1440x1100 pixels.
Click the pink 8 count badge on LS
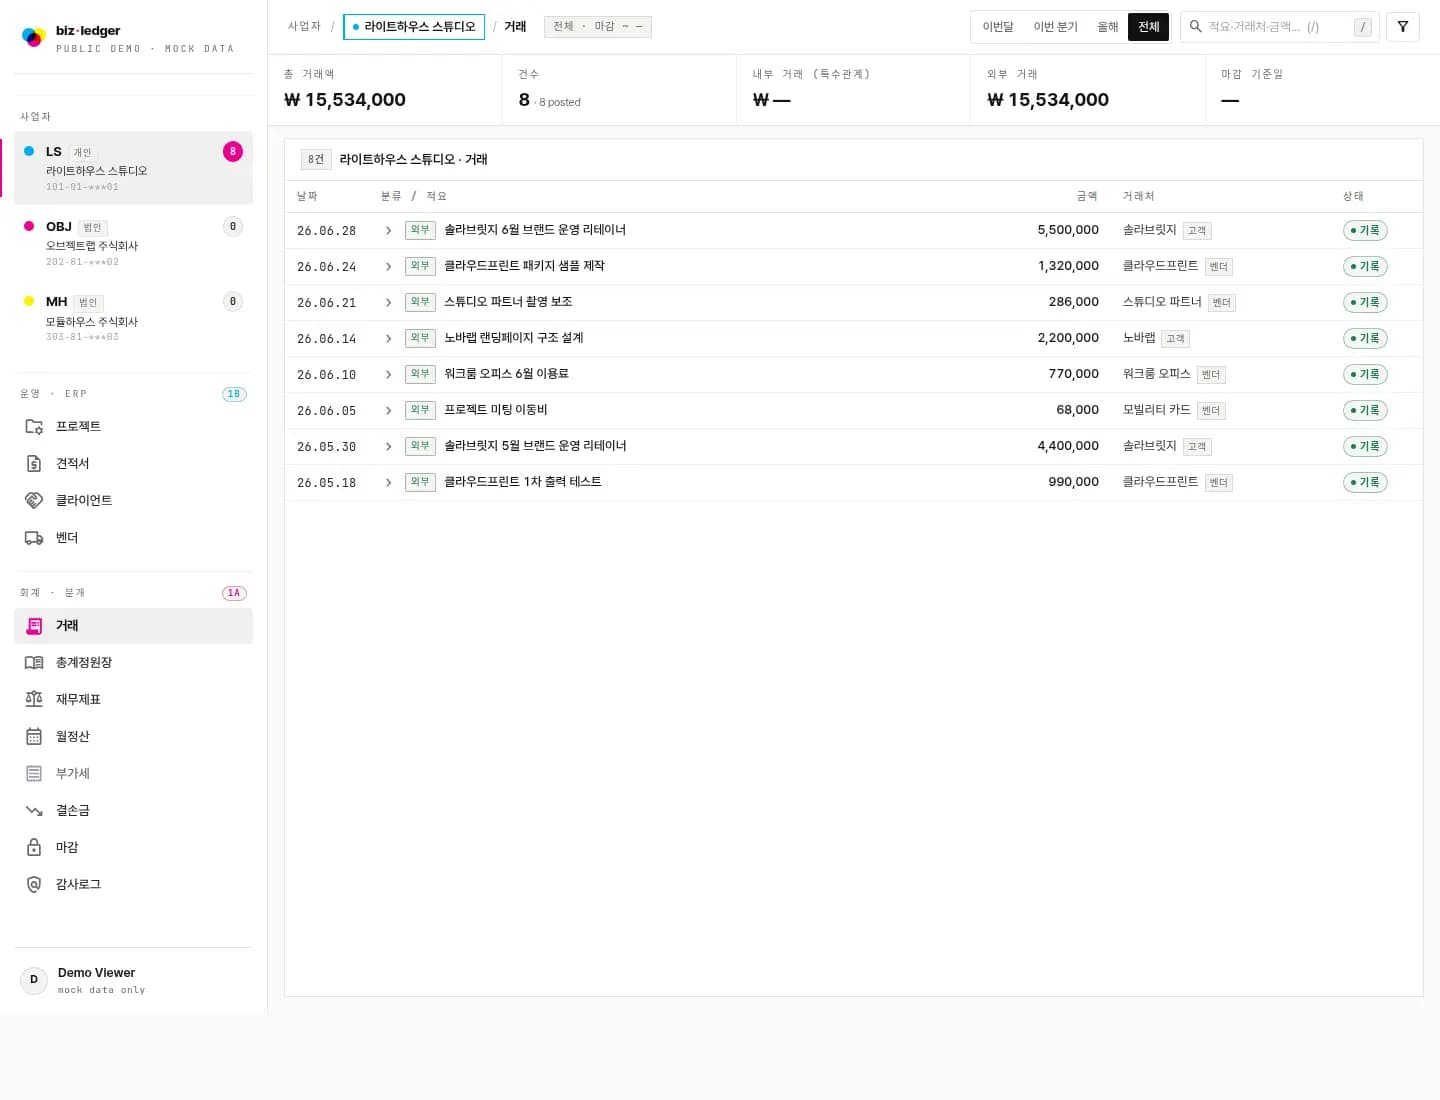[x=233, y=152]
